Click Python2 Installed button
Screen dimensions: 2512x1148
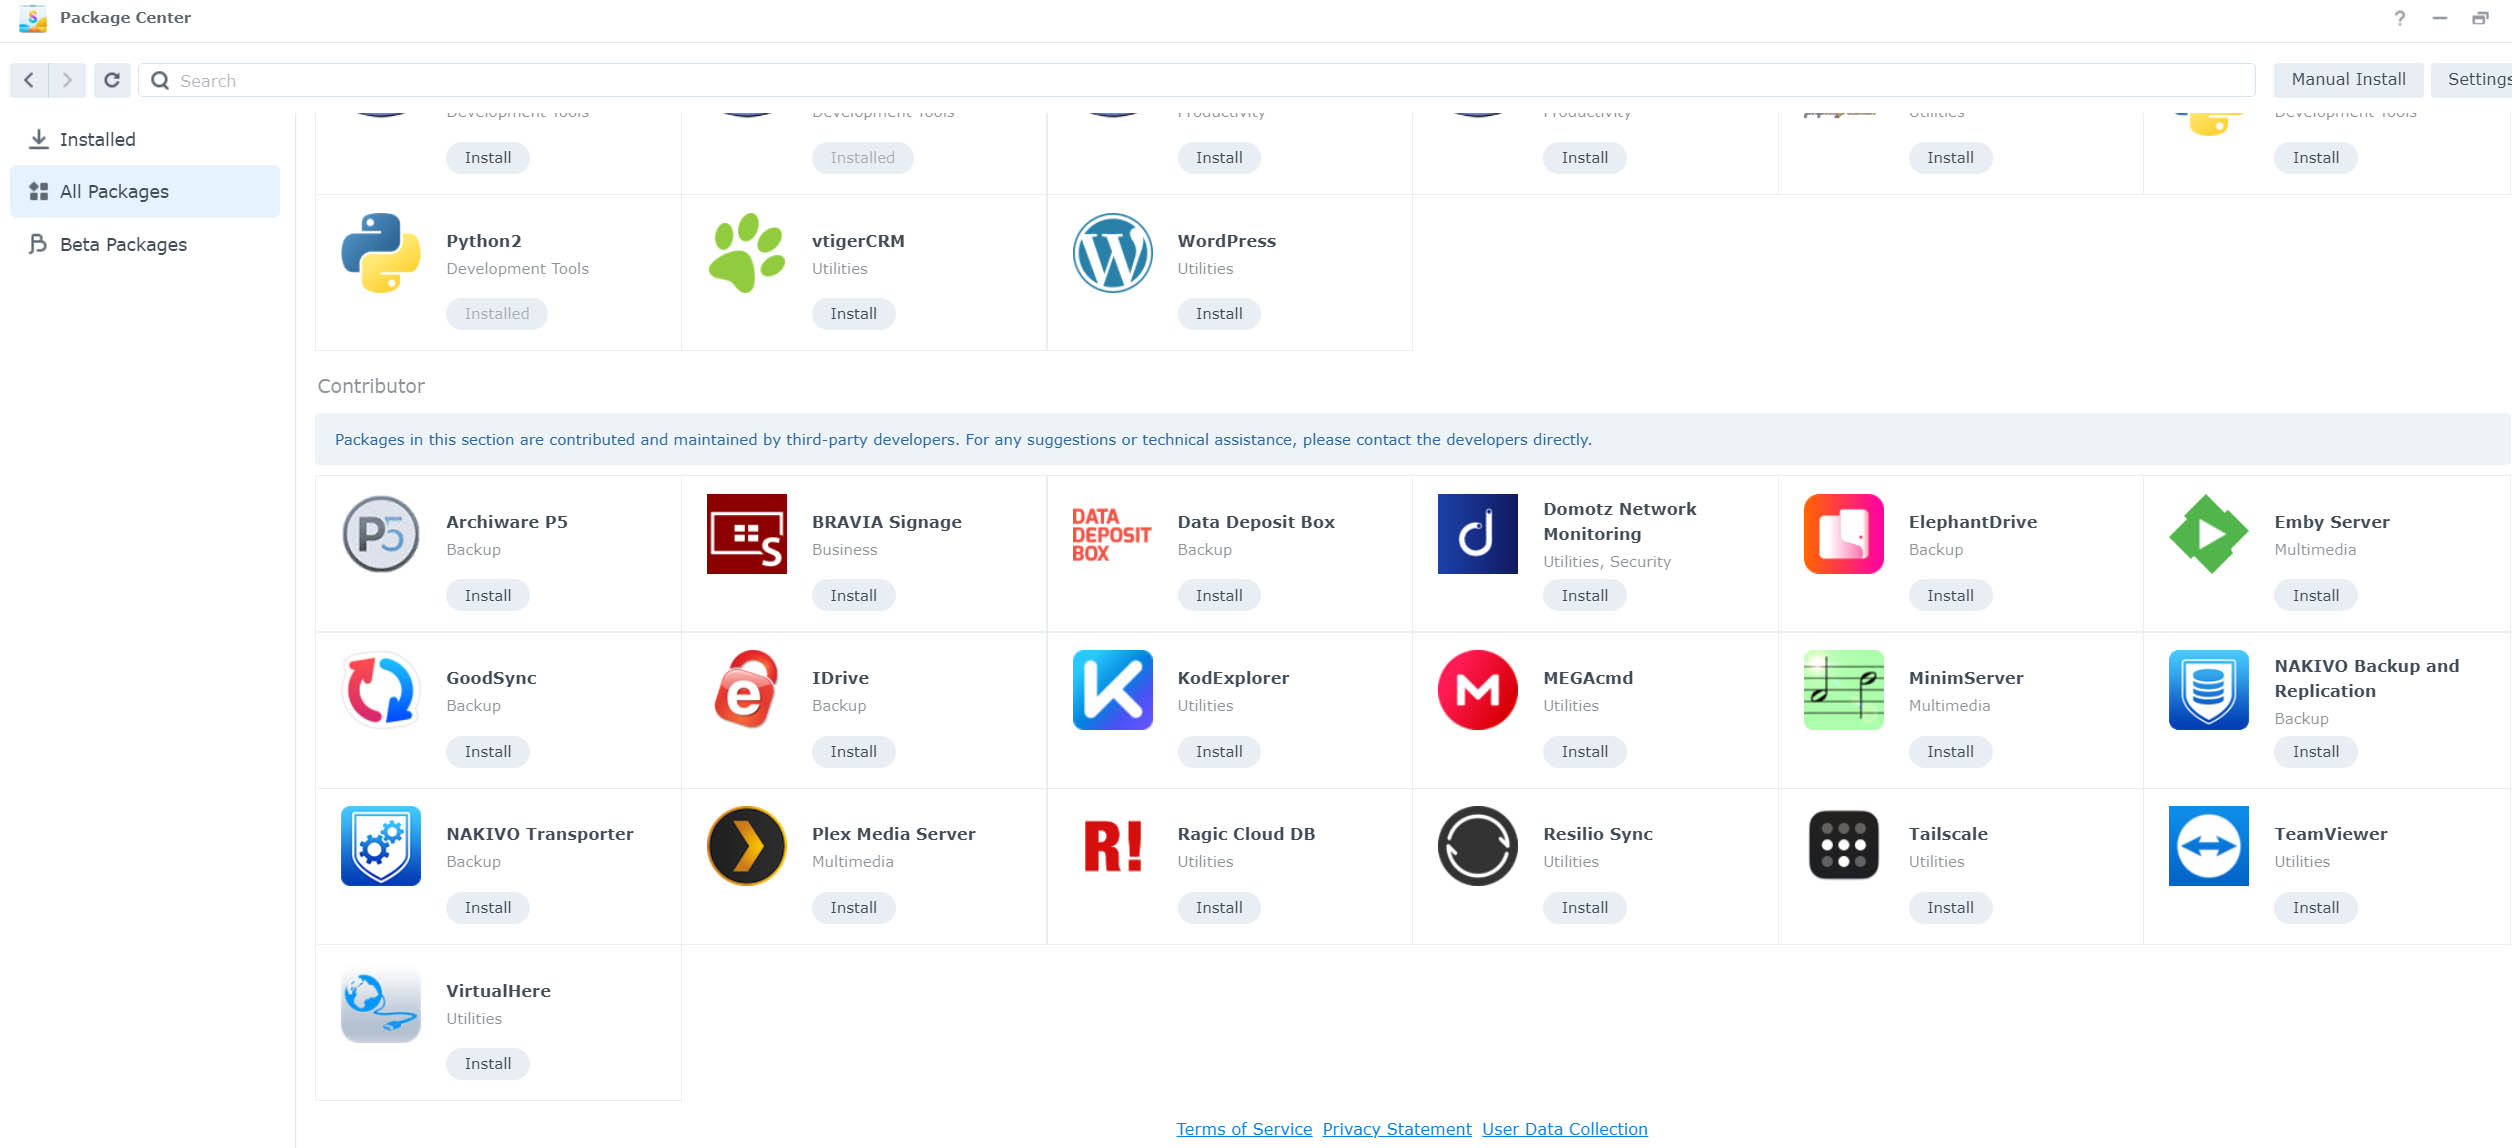coord(497,314)
